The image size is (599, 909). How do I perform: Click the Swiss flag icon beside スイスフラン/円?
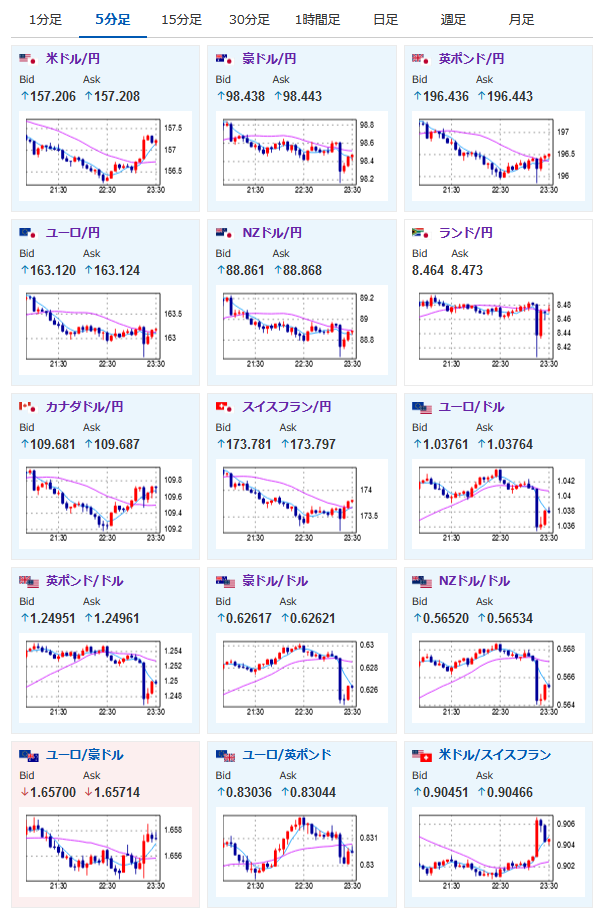(224, 406)
